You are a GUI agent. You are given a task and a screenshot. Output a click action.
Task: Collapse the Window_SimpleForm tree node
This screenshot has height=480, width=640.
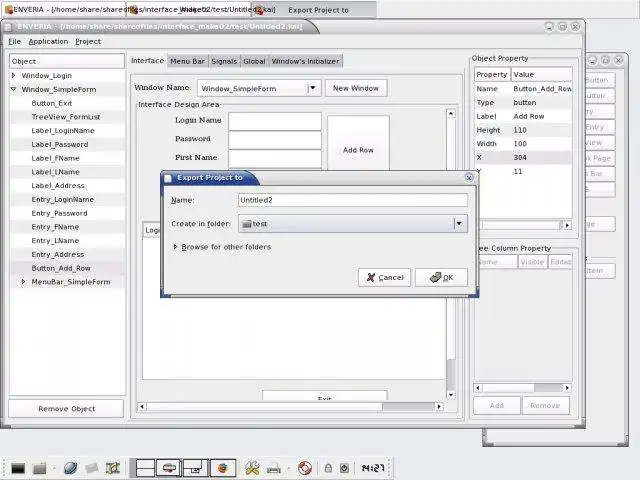[13, 89]
